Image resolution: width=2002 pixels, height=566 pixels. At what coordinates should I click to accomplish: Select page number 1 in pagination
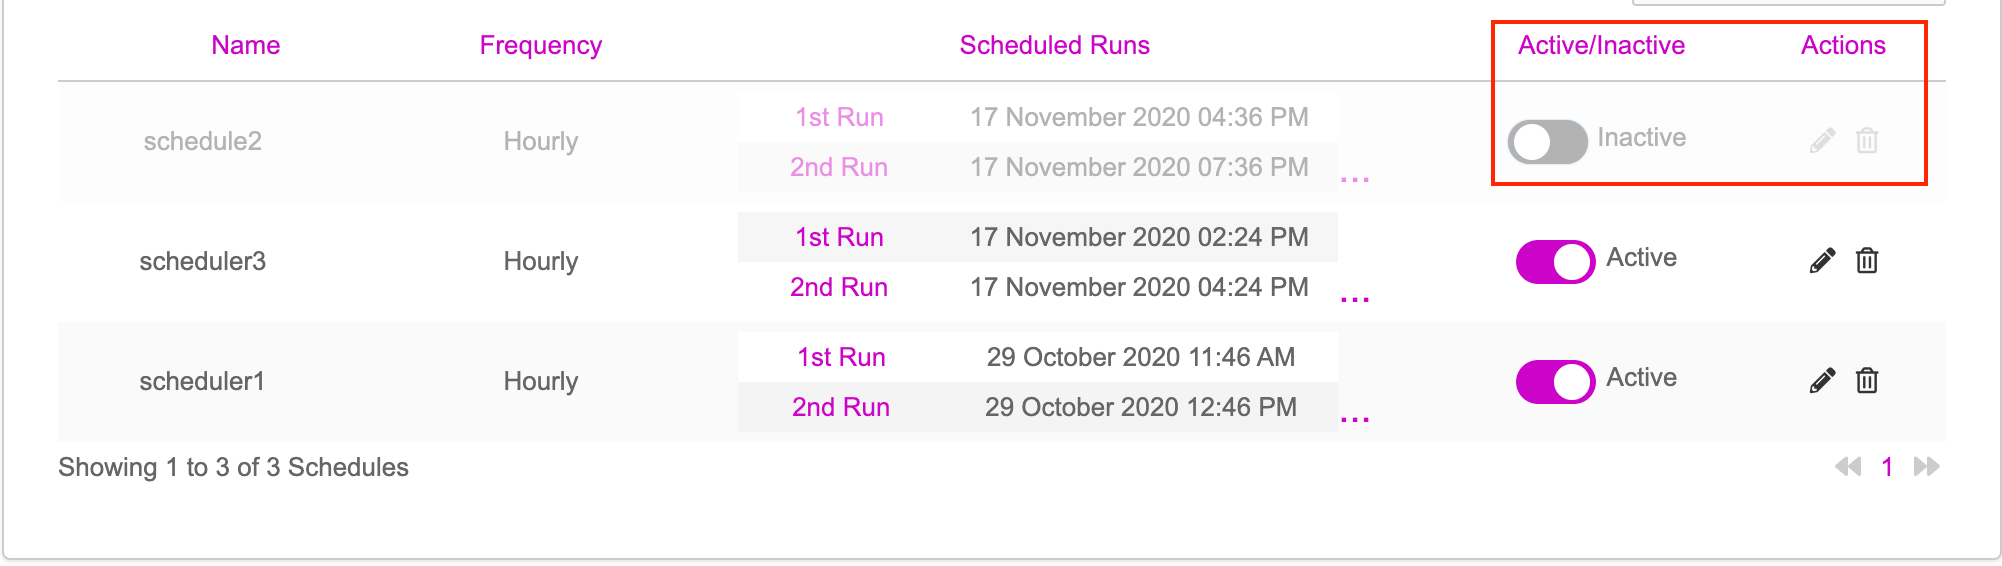click(x=1887, y=467)
